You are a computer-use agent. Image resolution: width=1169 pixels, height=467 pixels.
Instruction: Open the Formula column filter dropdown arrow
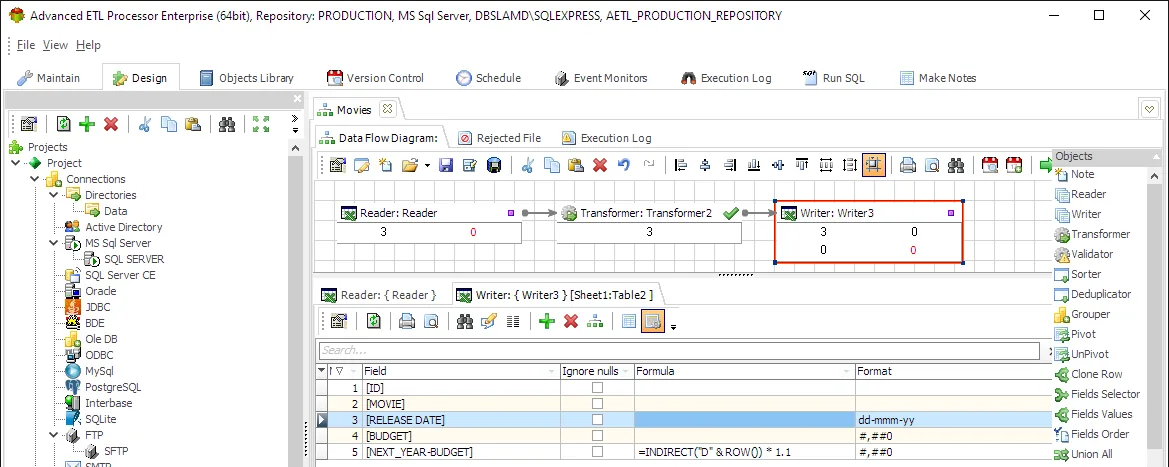(x=847, y=371)
